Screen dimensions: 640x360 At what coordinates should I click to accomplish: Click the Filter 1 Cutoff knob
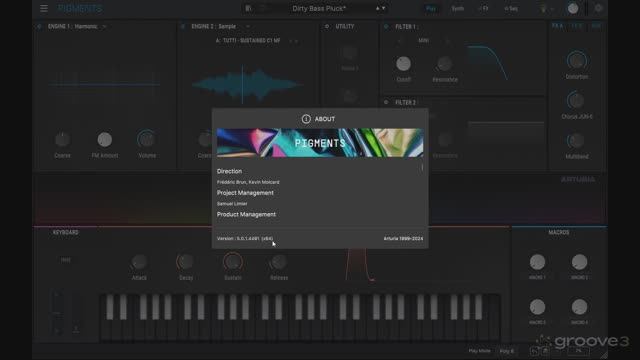point(403,64)
